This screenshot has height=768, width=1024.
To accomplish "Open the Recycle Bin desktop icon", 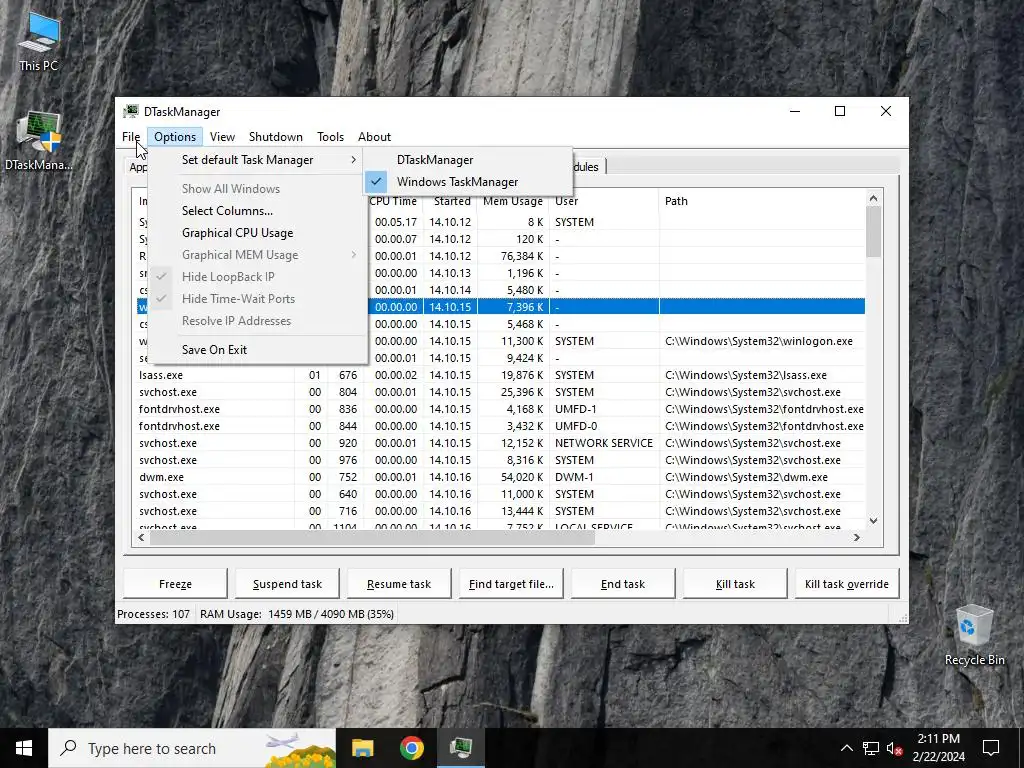I will (x=974, y=635).
